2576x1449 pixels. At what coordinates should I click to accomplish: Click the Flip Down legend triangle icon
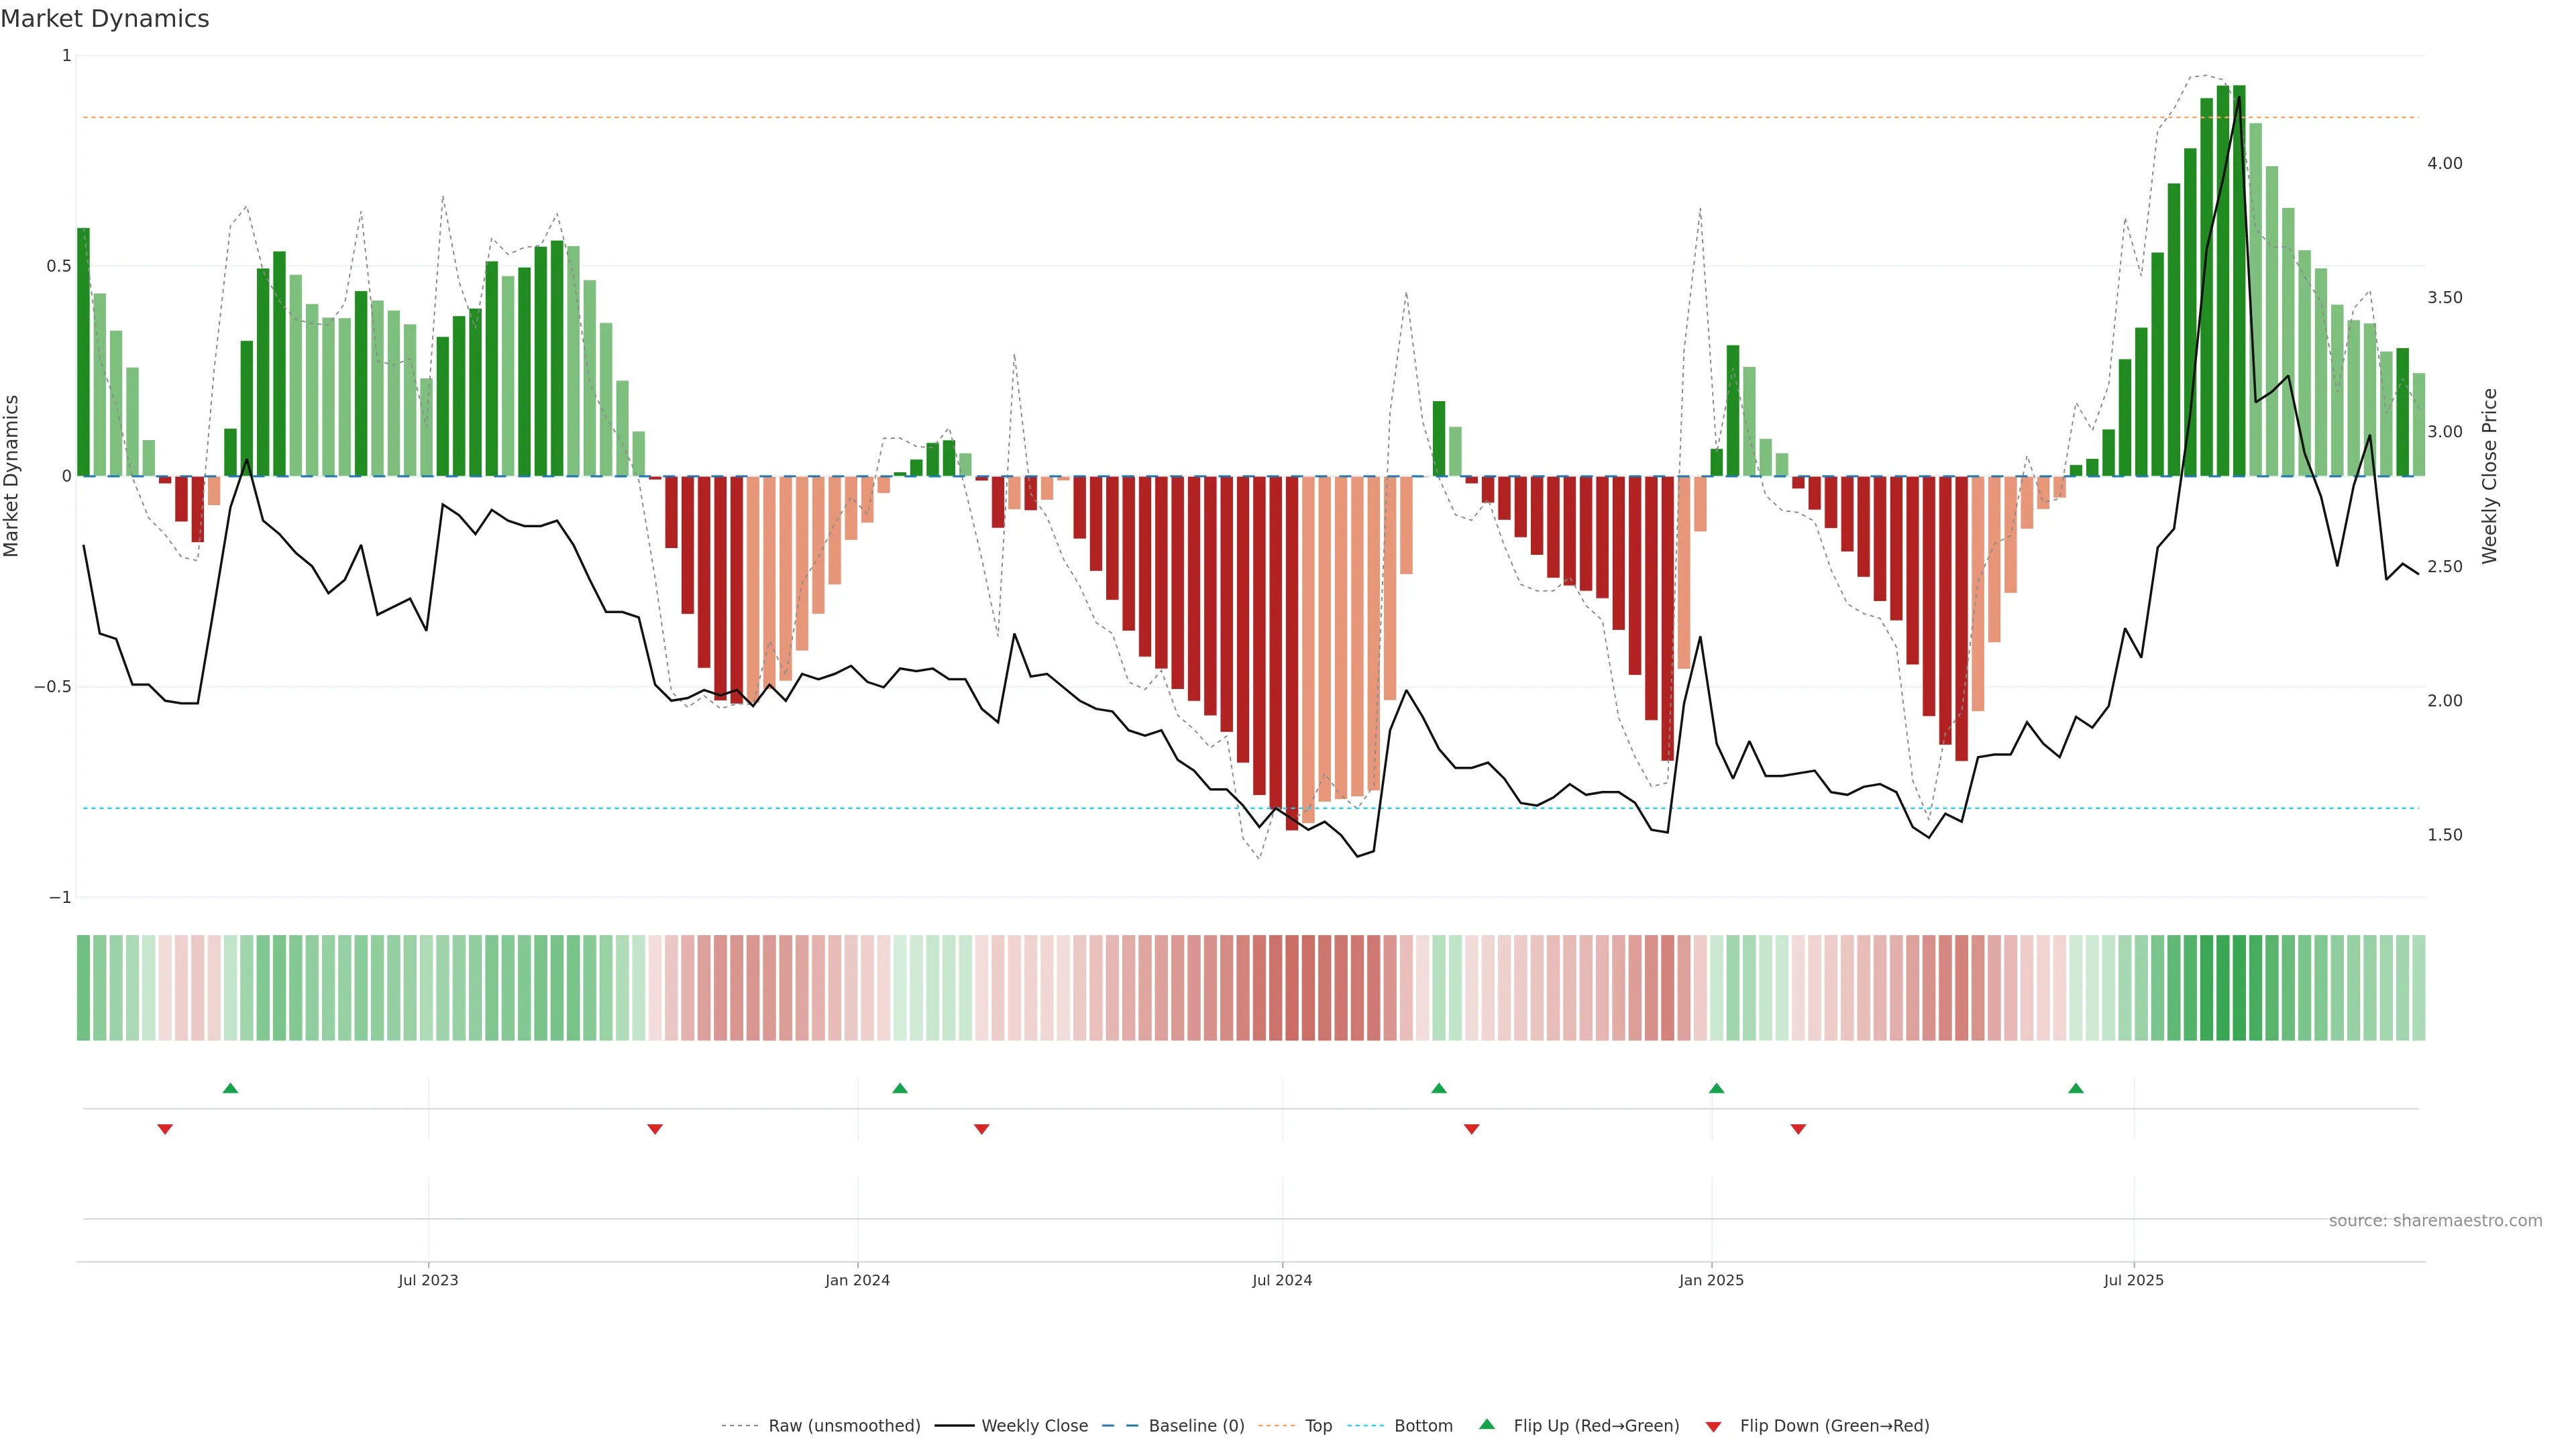click(x=1713, y=1426)
